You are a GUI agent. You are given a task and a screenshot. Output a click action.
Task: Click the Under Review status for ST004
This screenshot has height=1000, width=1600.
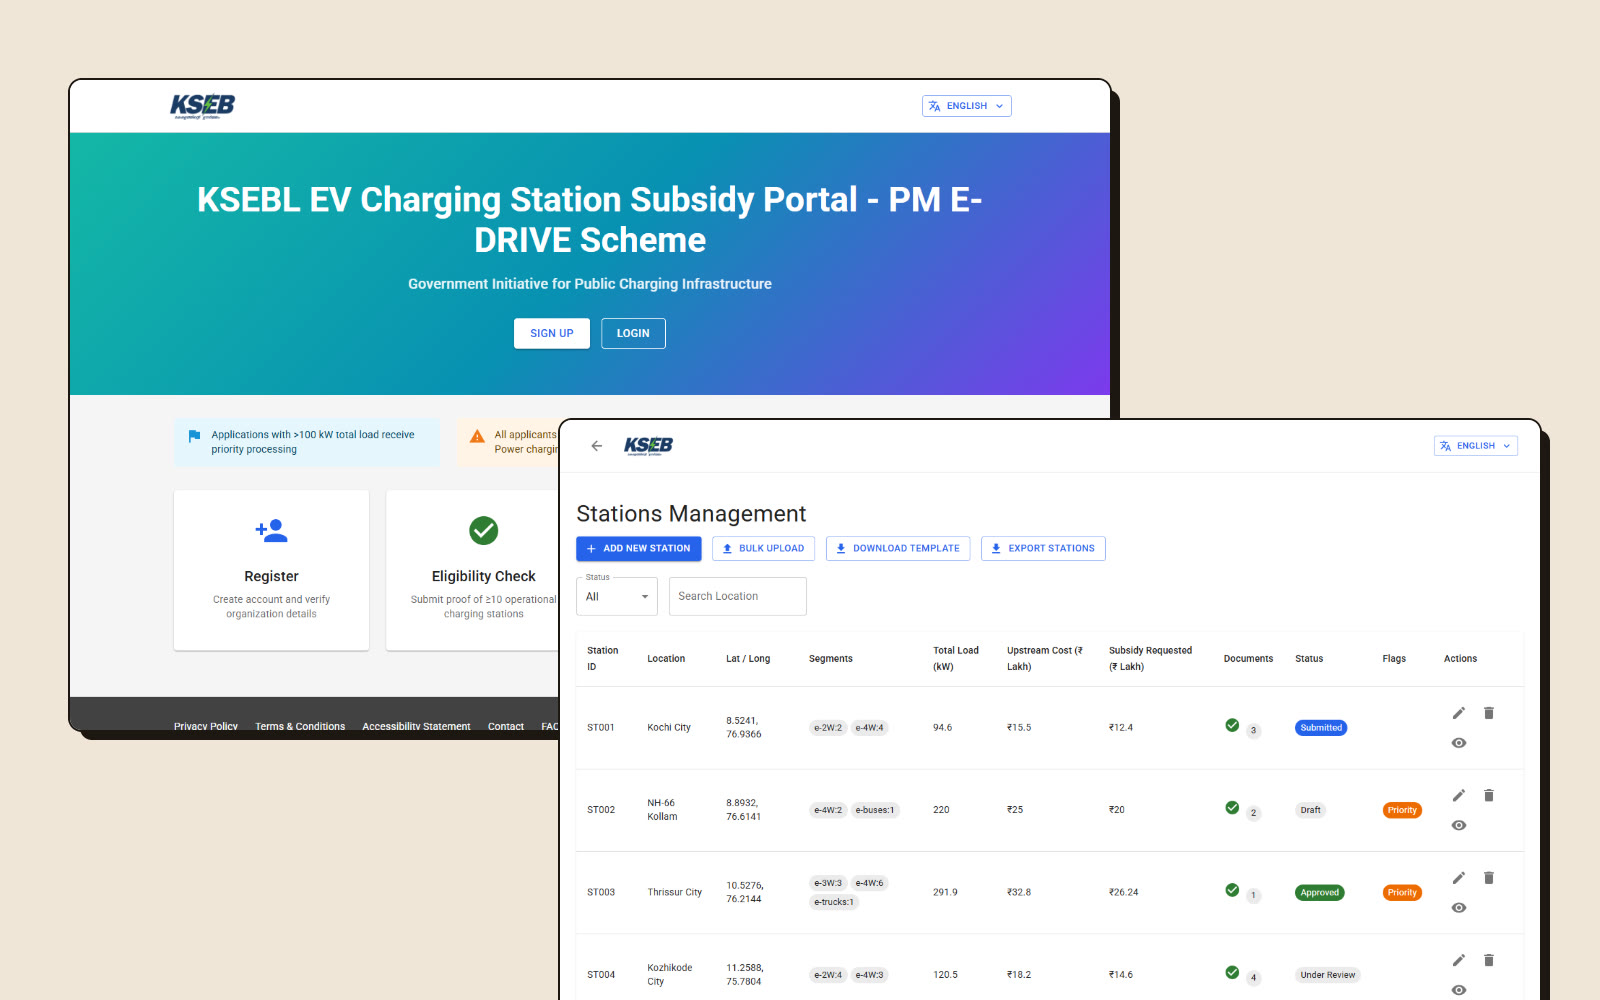coord(1328,975)
